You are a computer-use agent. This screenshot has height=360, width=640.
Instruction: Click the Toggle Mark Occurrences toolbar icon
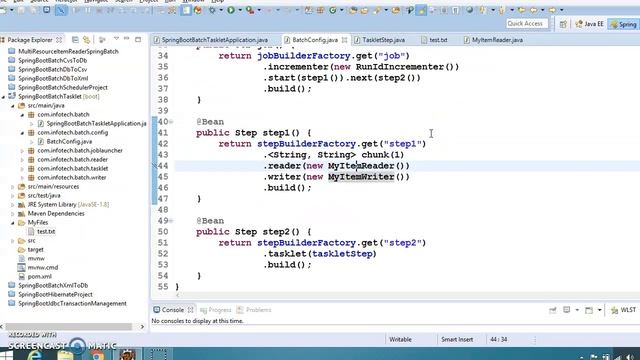[420, 10]
